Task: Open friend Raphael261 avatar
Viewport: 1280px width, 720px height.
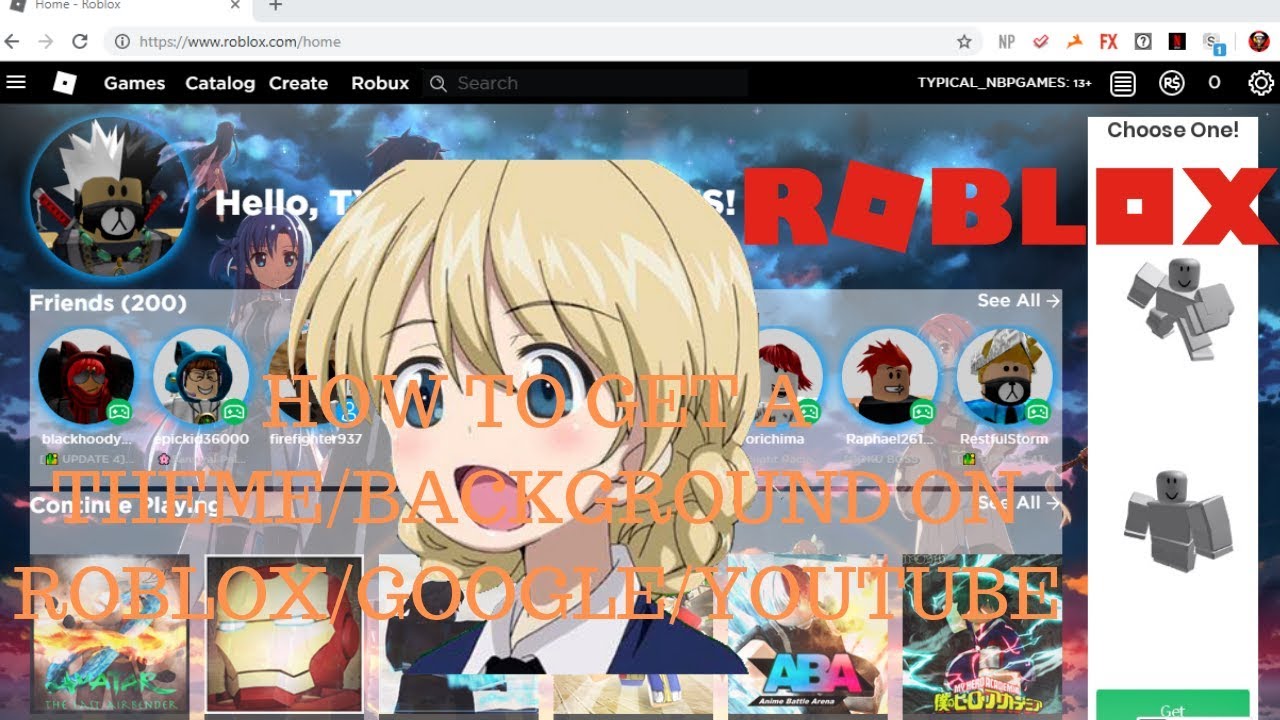Action: (x=890, y=377)
